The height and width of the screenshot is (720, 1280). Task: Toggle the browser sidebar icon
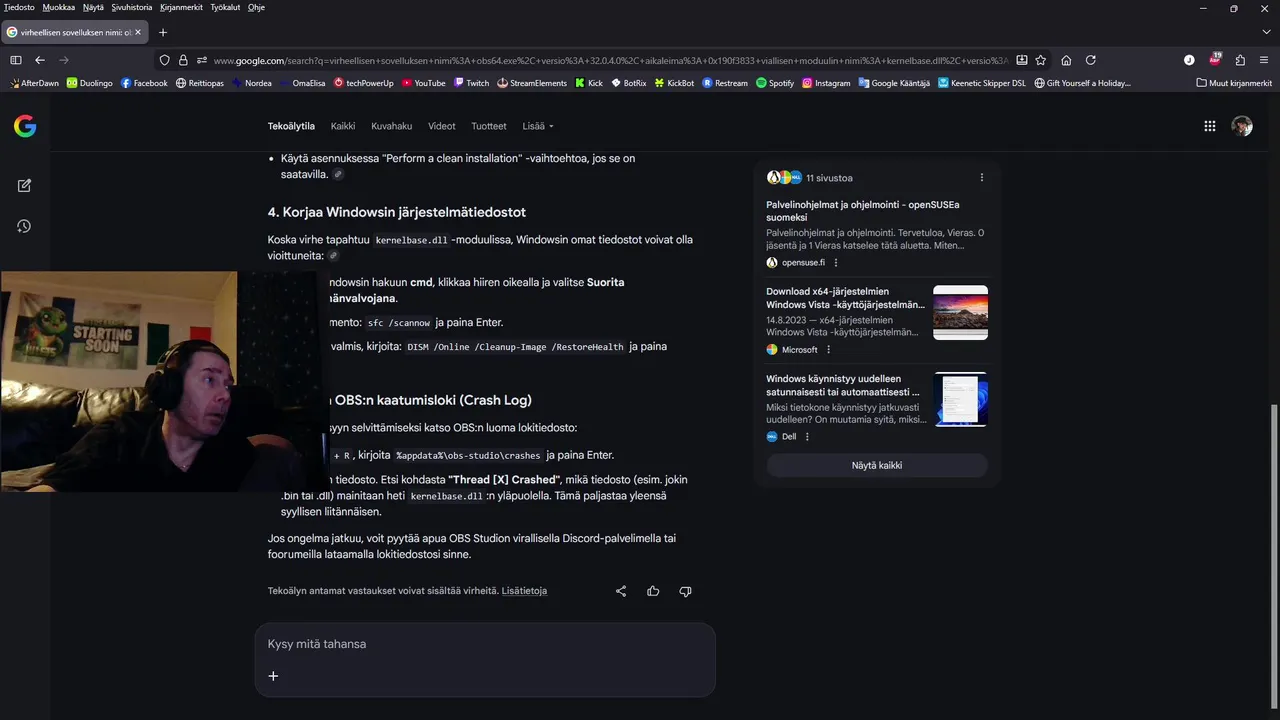click(16, 60)
